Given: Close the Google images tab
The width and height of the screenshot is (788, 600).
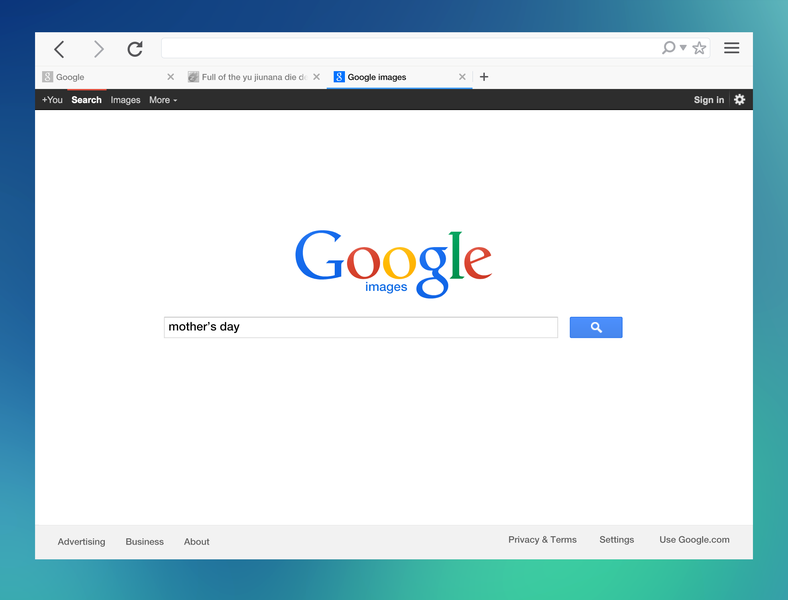Looking at the screenshot, I should [462, 77].
